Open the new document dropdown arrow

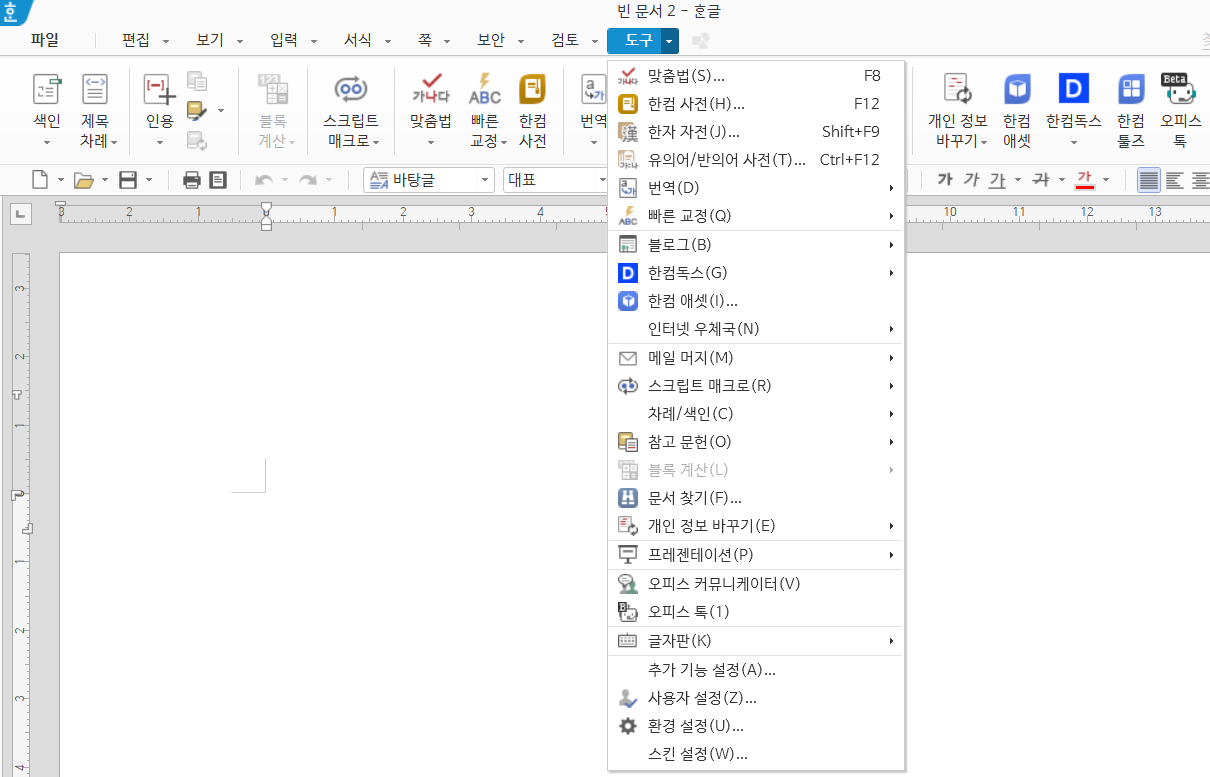coord(61,180)
